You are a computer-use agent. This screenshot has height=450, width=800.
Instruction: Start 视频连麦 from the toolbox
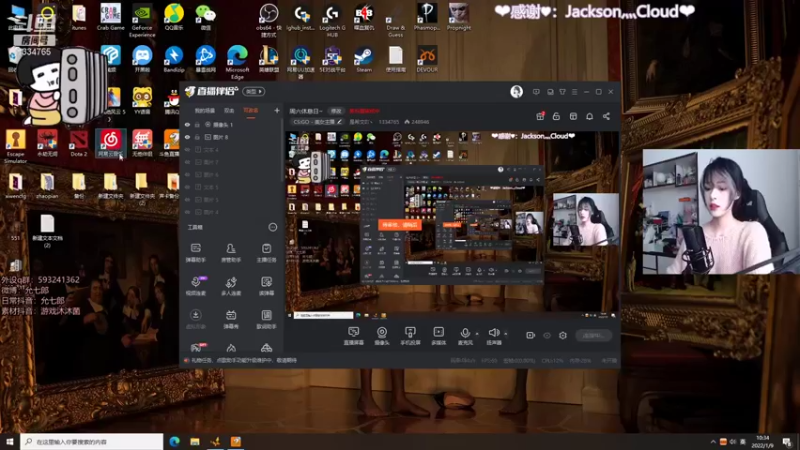195,286
